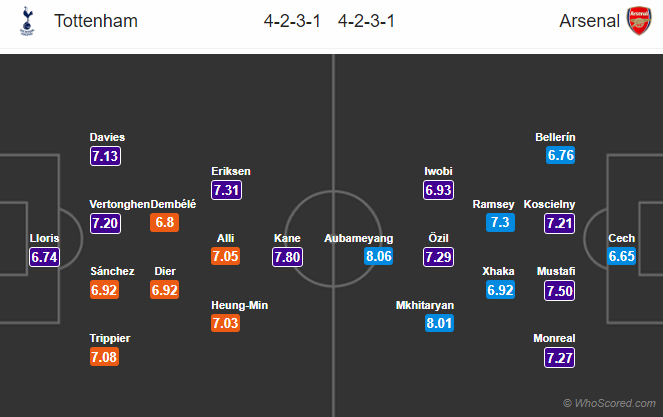Choose Trippier's 7.08 rating box

[x=105, y=357]
